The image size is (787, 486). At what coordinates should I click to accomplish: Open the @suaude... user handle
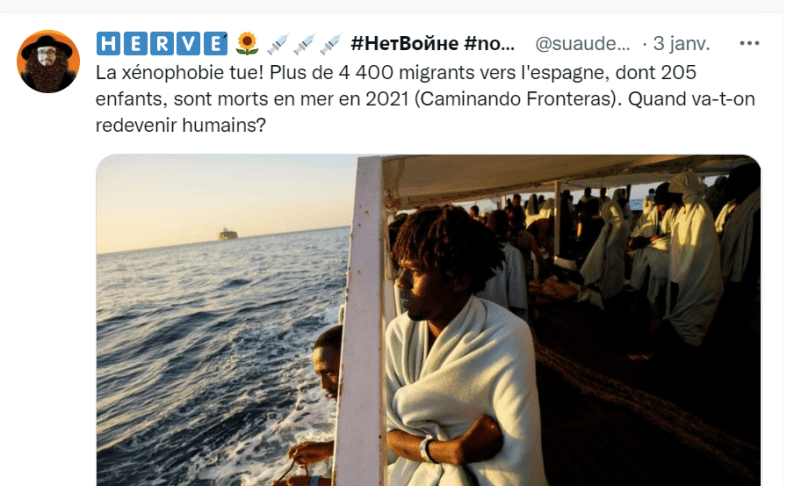582,44
